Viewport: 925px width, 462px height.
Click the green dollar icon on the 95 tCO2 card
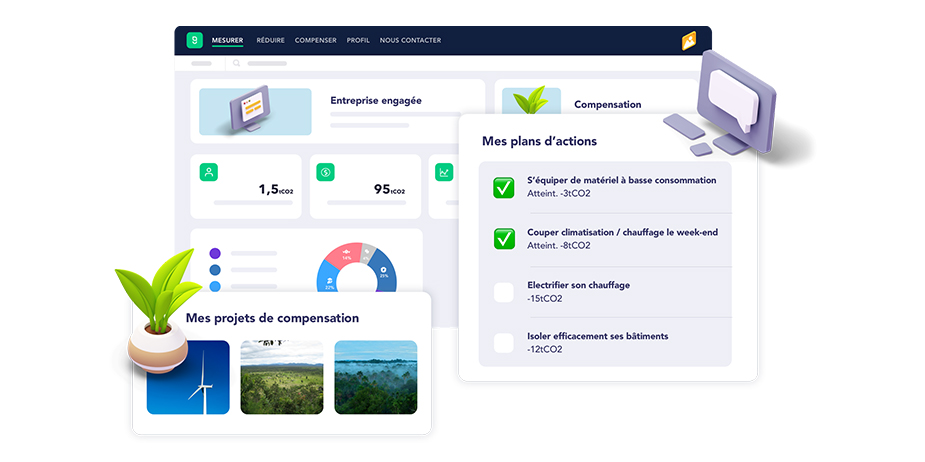click(x=325, y=172)
